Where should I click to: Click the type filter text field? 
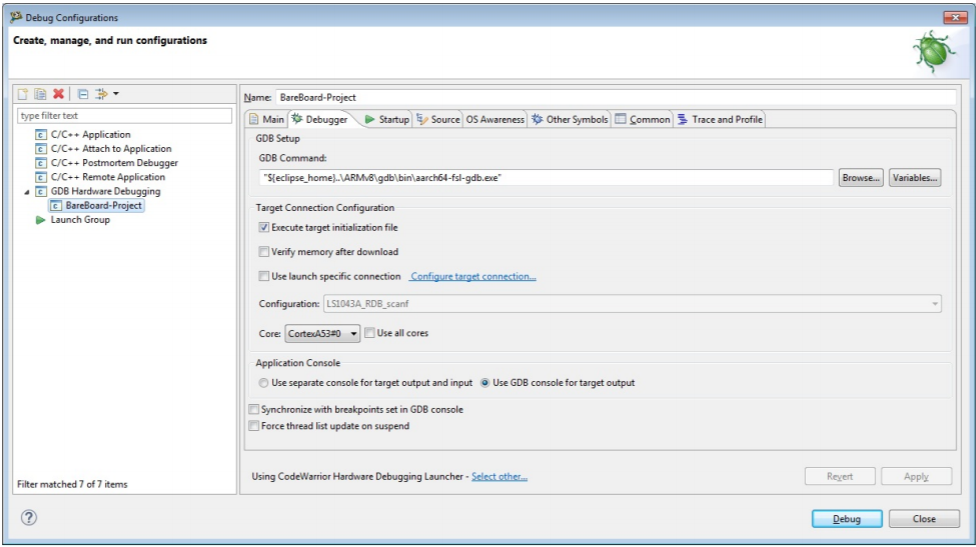point(124,116)
